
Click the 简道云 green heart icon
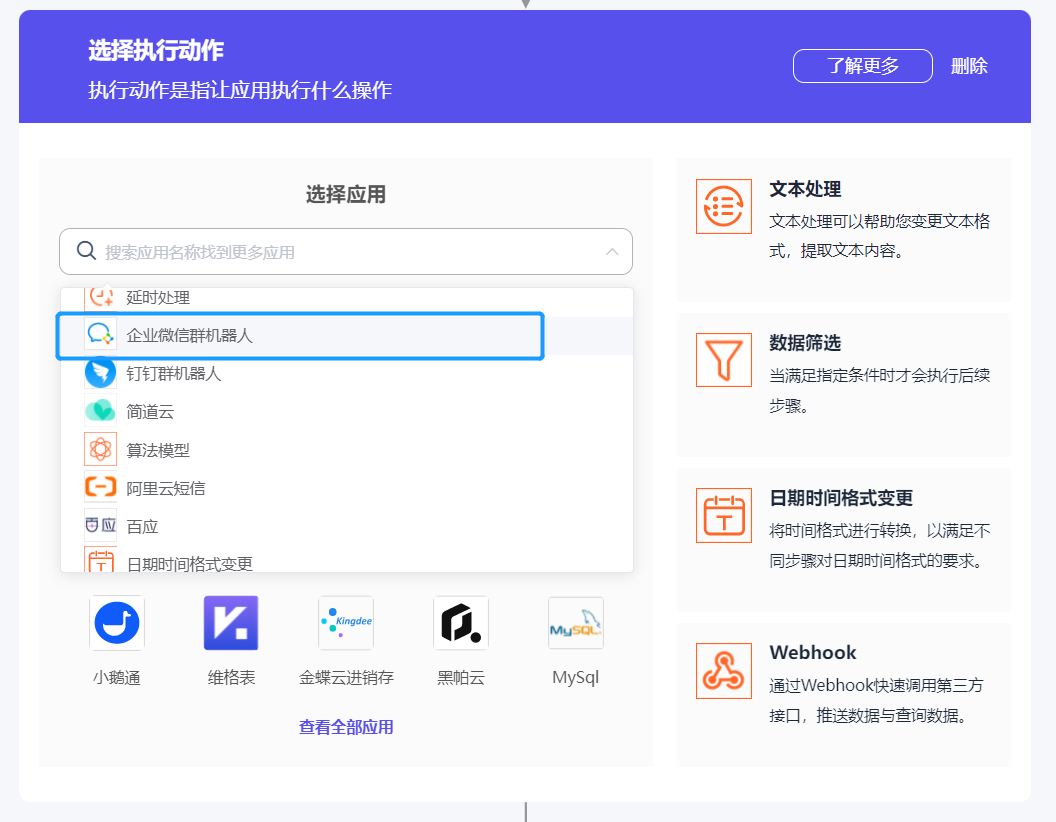click(100, 411)
